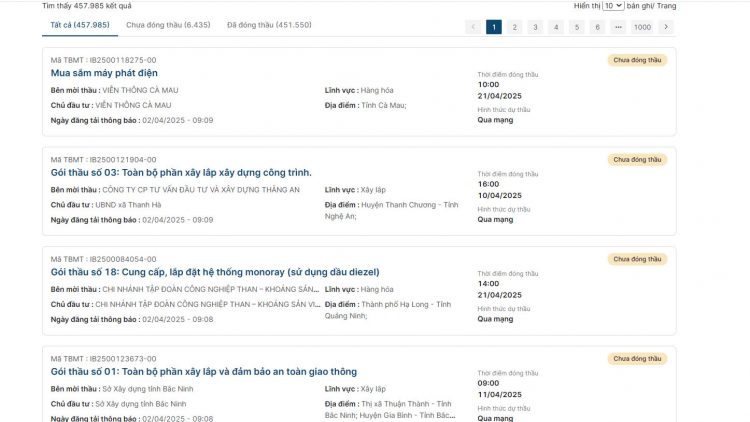Open 'Mua sắm máy phát điện' tender
750x422 pixels.
(104, 73)
